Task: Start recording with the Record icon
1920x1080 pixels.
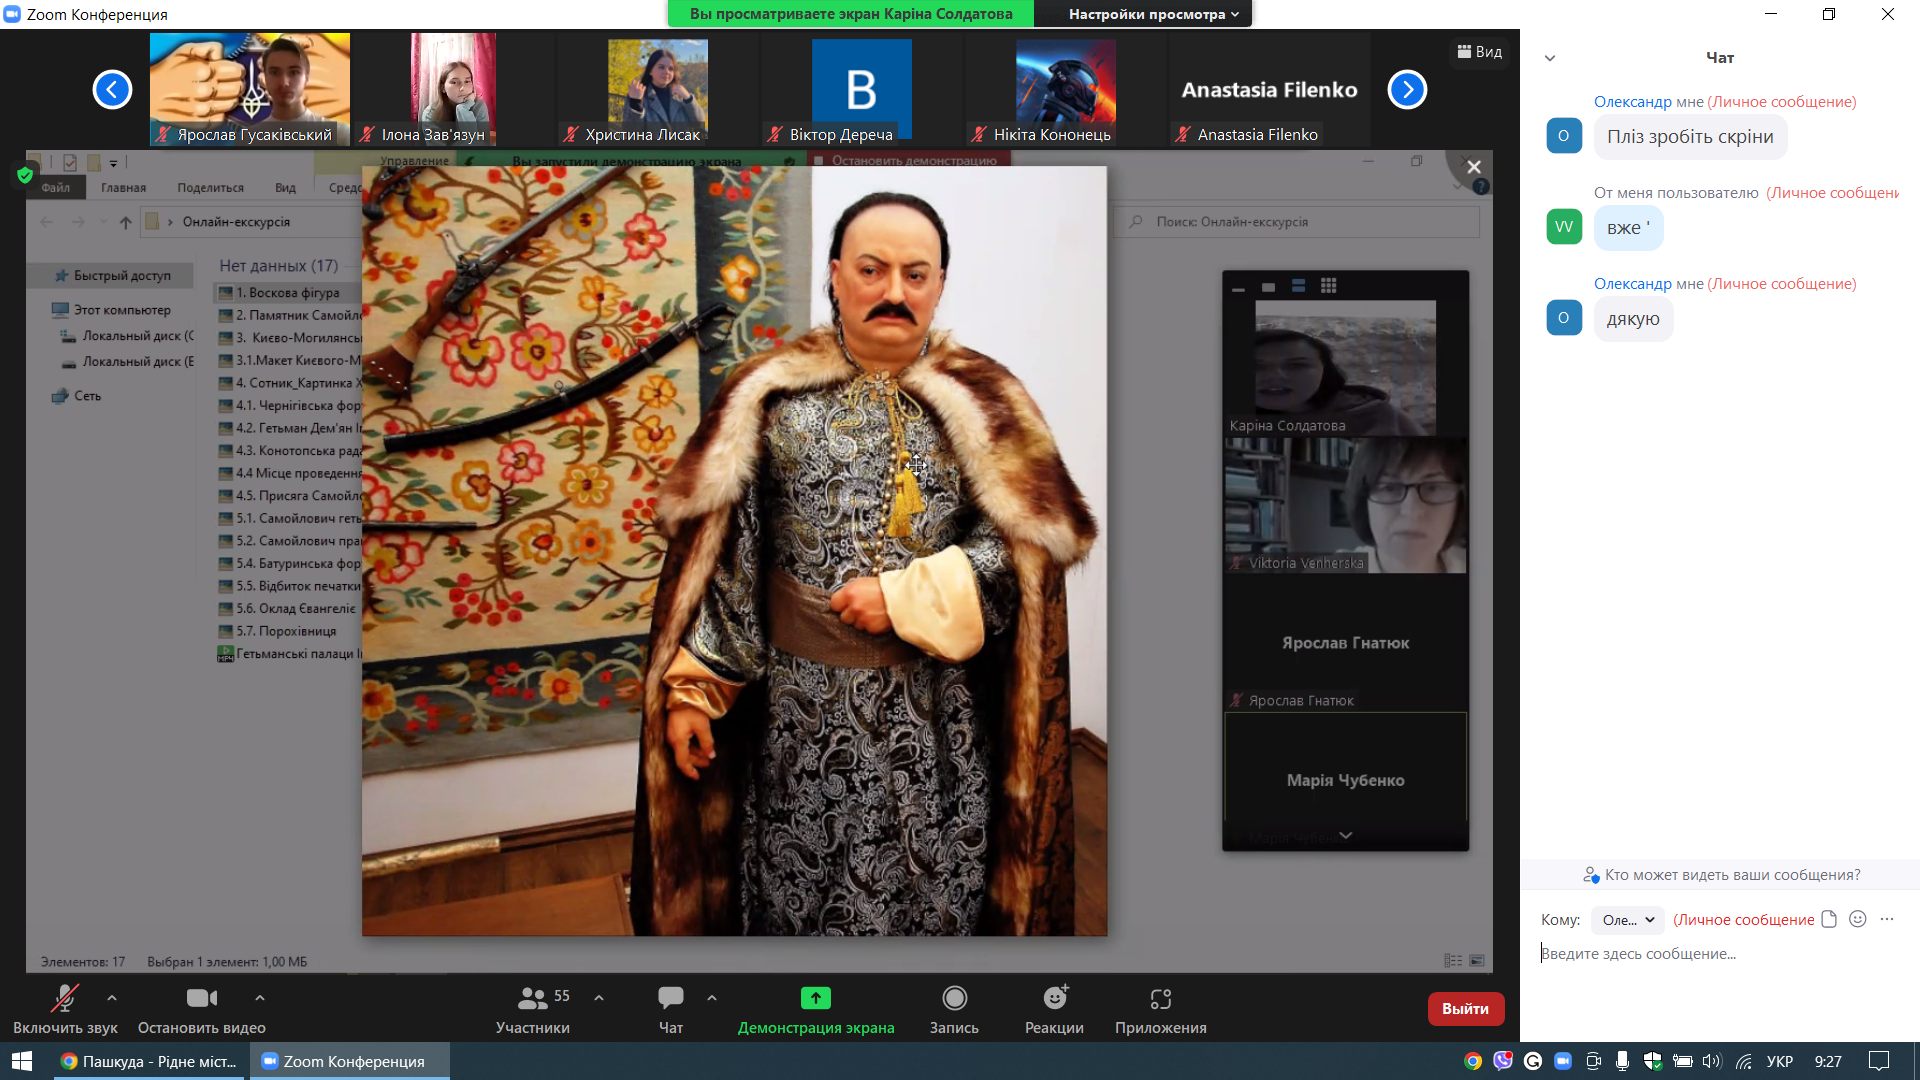Action: click(954, 998)
